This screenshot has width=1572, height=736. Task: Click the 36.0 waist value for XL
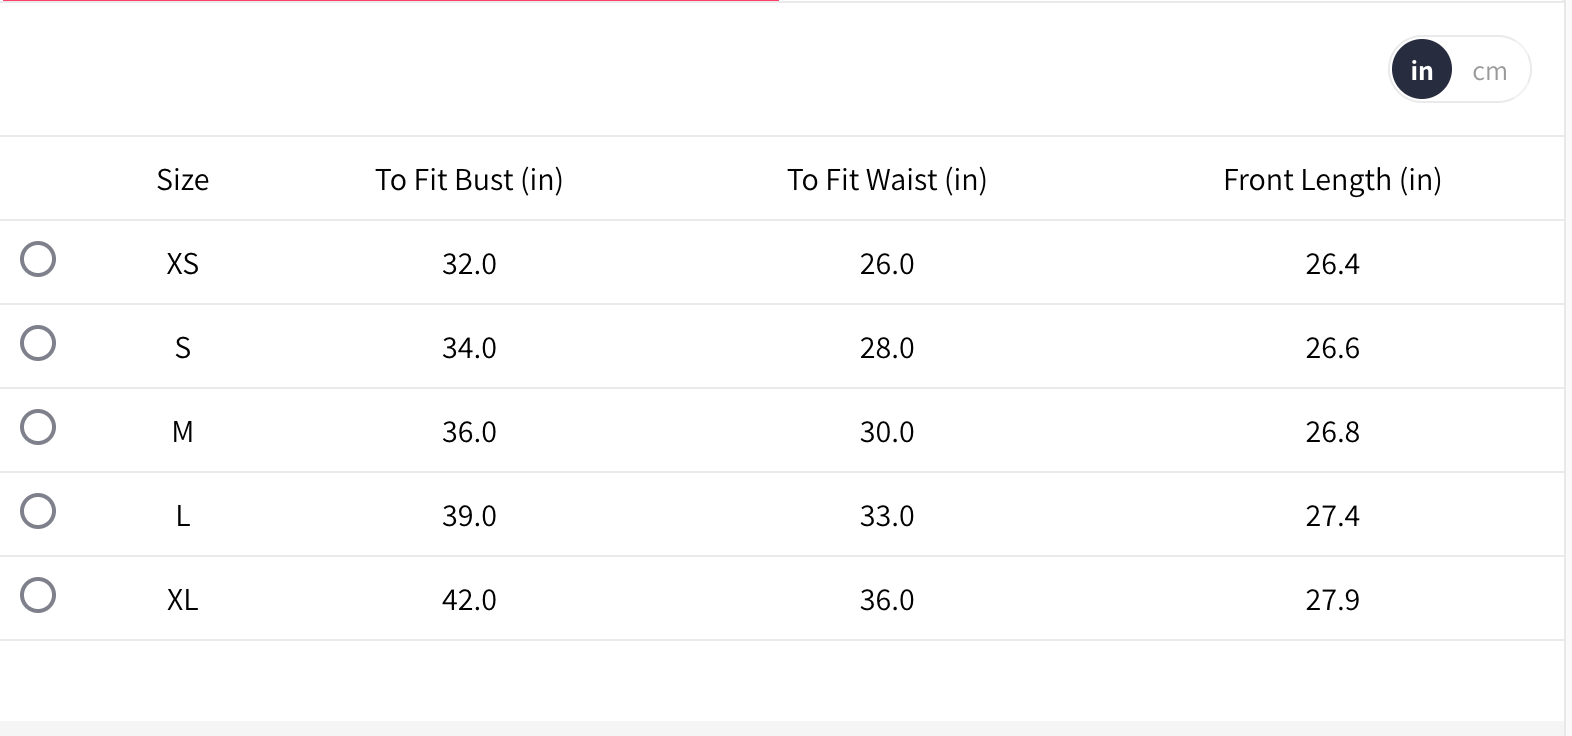tap(887, 600)
